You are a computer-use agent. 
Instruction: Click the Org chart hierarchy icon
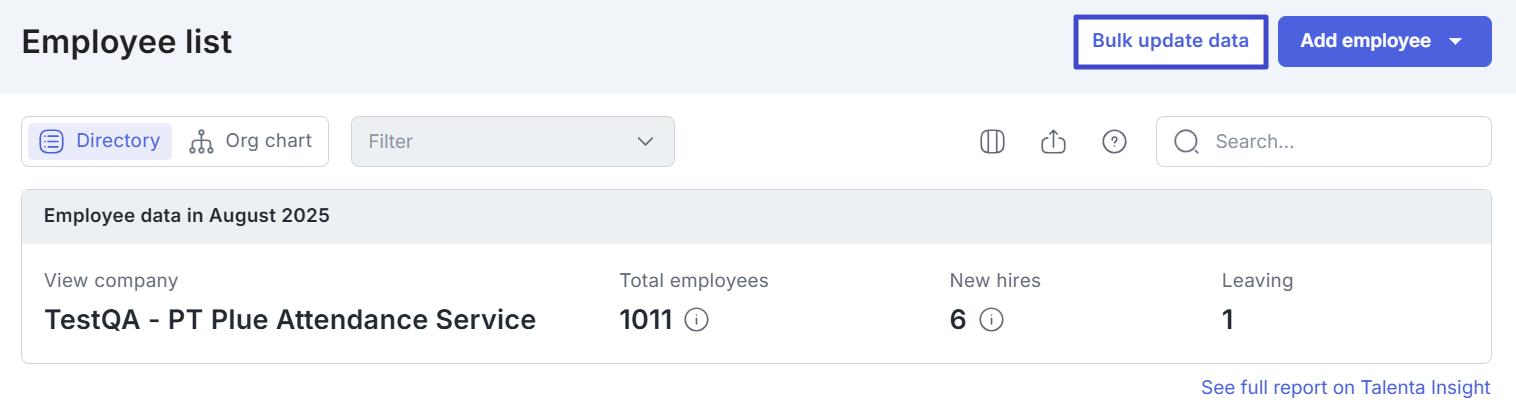pos(201,142)
